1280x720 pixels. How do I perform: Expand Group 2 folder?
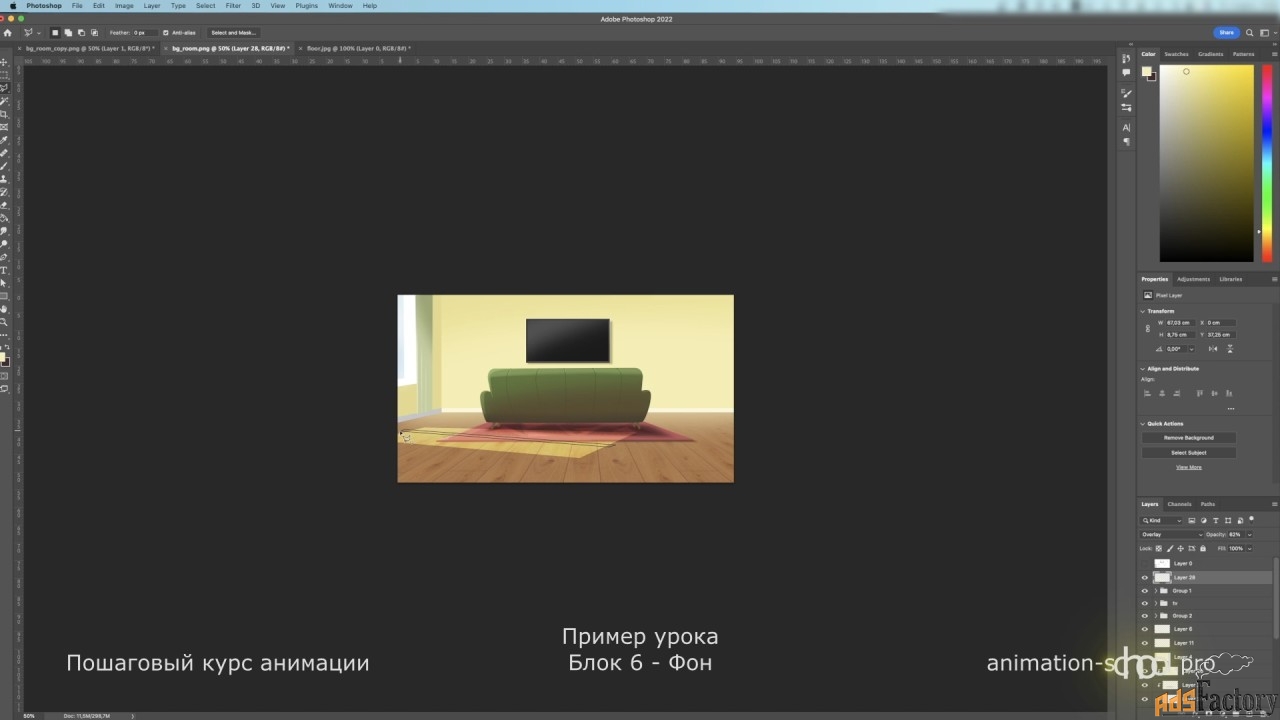click(x=1156, y=616)
